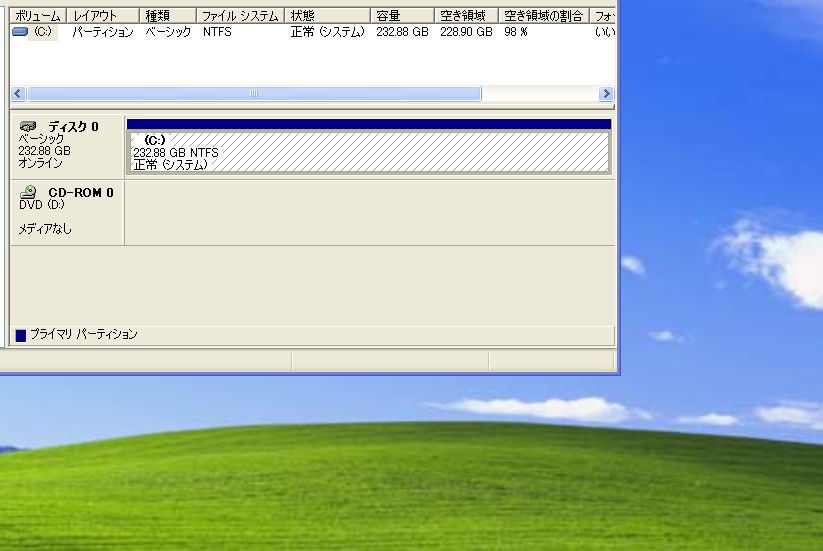The image size is (823, 551).
Task: Sort by 空き領域 column header
Action: [x=467, y=16]
